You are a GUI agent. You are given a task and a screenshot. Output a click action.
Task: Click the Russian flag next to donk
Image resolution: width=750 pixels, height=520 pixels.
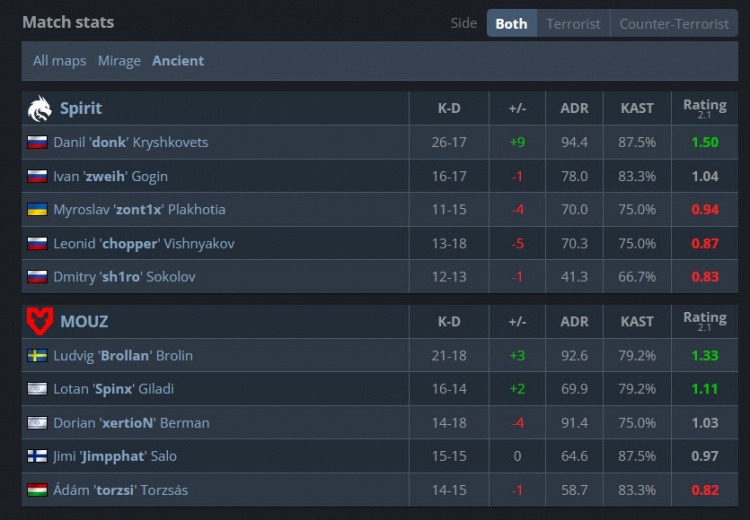point(37,143)
